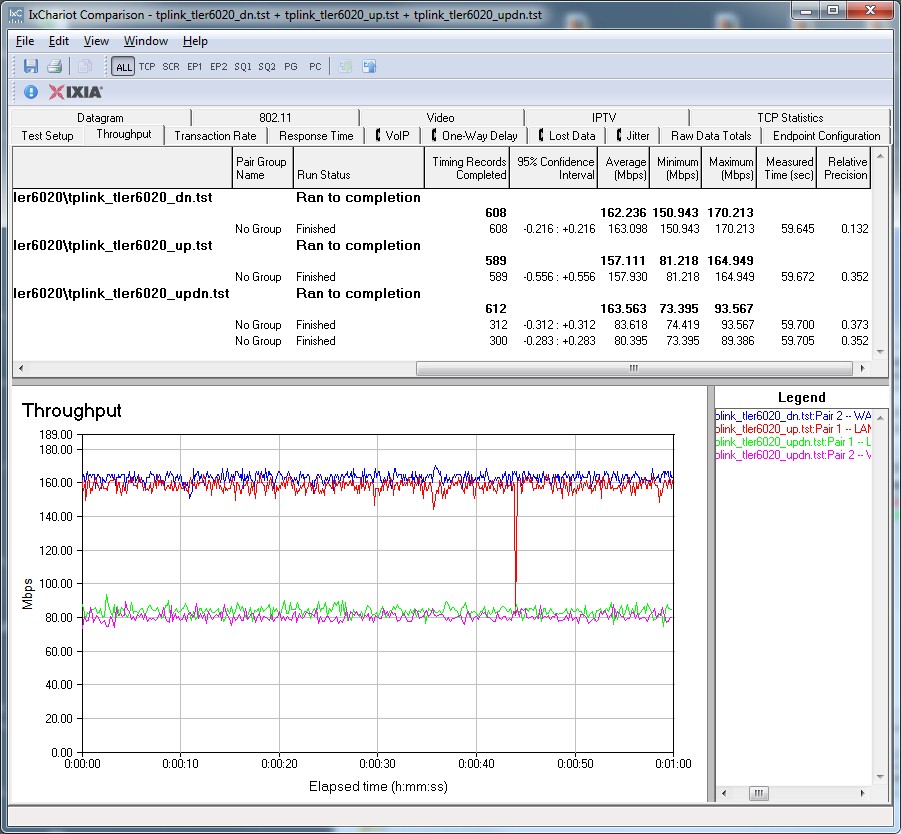
Task: Open the Window menu
Action: 146,41
